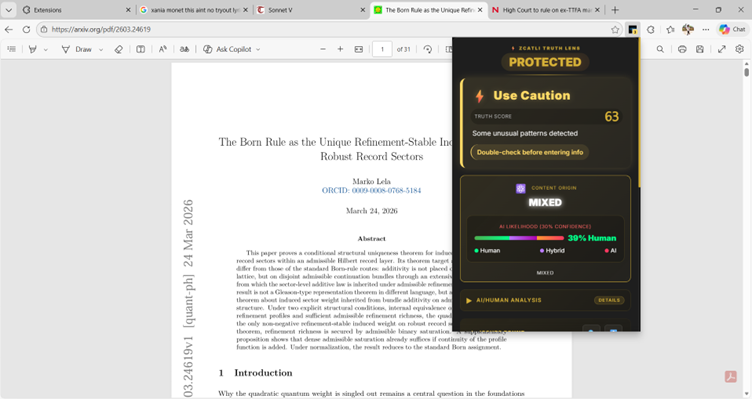Open a new browser tab
This screenshot has height=399, width=752.
coord(615,10)
